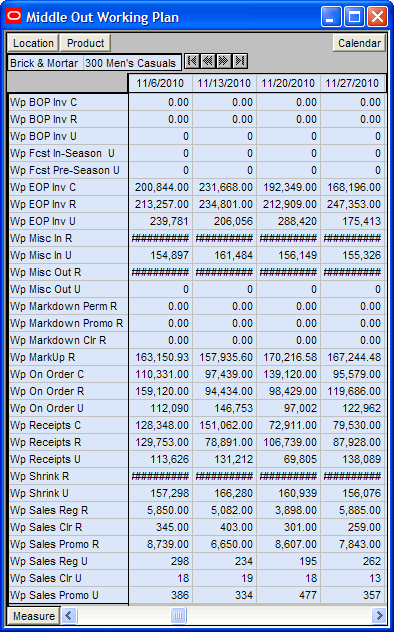
Task: Select the Wp Receipts U row label
Action: 68,459
